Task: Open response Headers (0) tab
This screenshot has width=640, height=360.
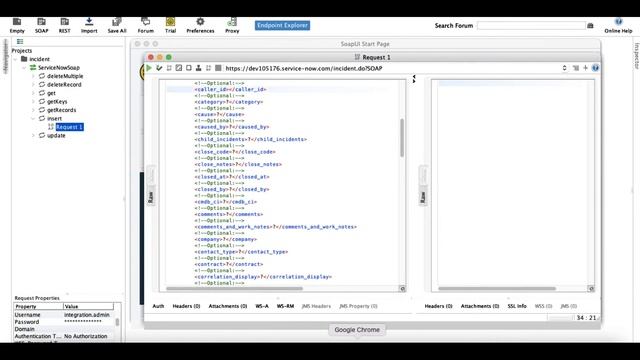Action: [438, 306]
